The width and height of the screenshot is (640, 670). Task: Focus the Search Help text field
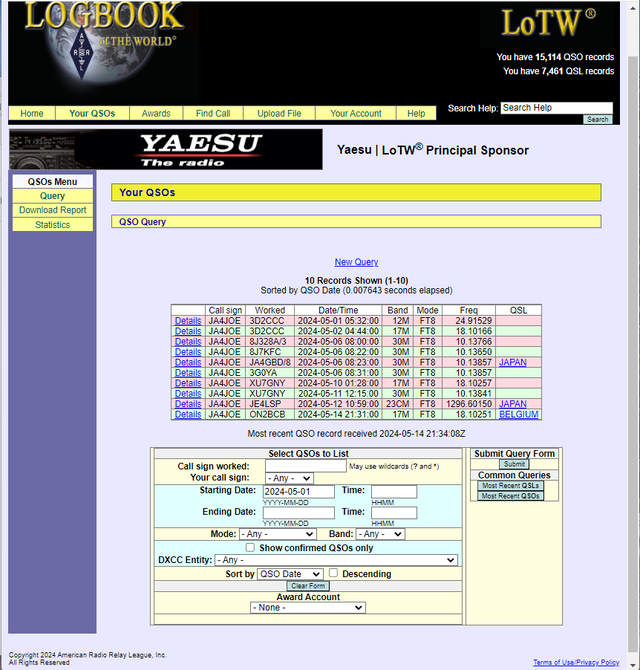tap(557, 108)
